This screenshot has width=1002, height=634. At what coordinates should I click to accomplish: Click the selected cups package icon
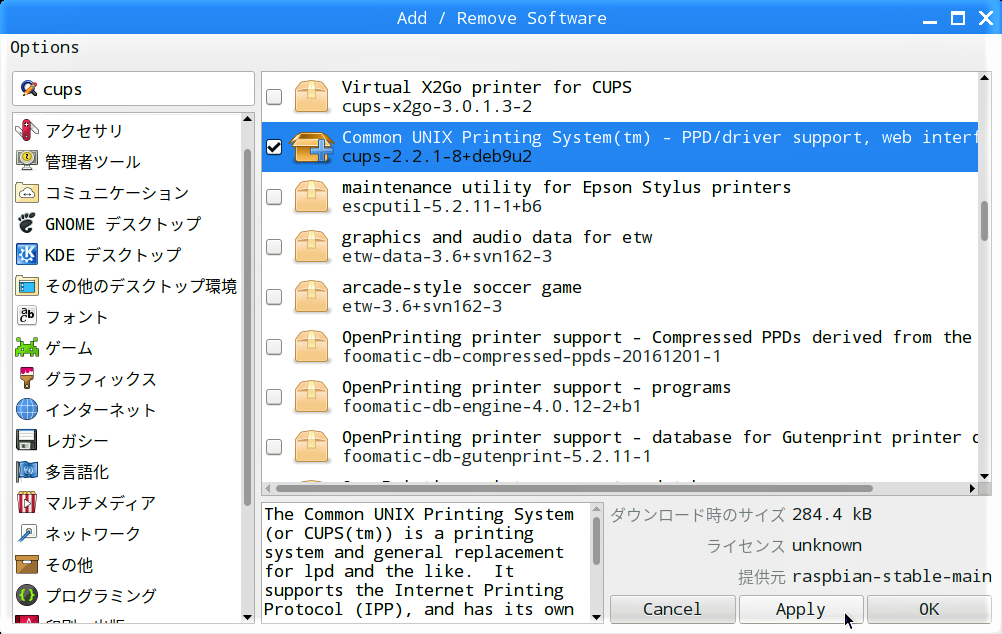tap(311, 146)
